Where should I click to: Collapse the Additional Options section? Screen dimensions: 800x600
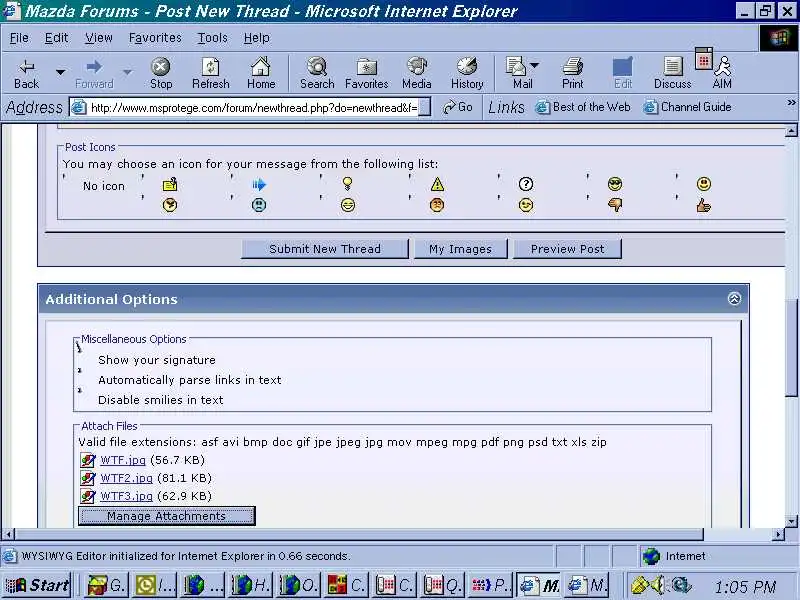click(x=734, y=299)
